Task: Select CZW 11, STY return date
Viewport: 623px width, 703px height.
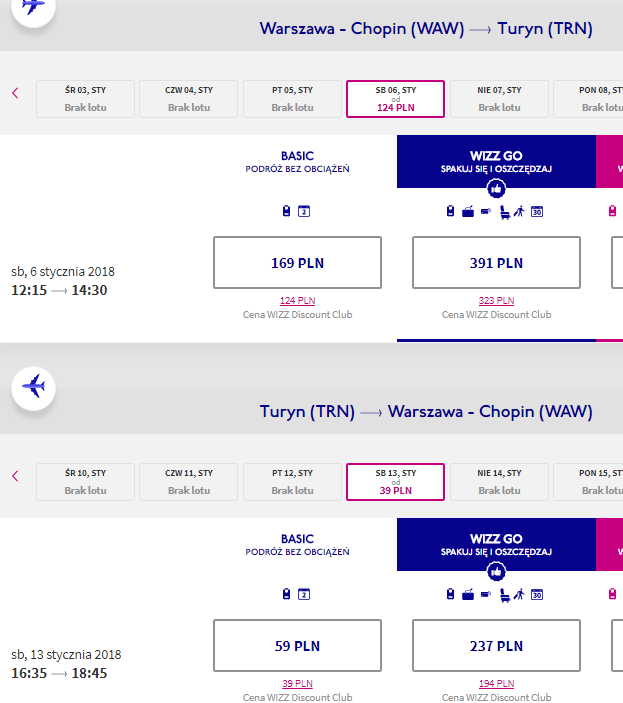Action: pos(189,482)
